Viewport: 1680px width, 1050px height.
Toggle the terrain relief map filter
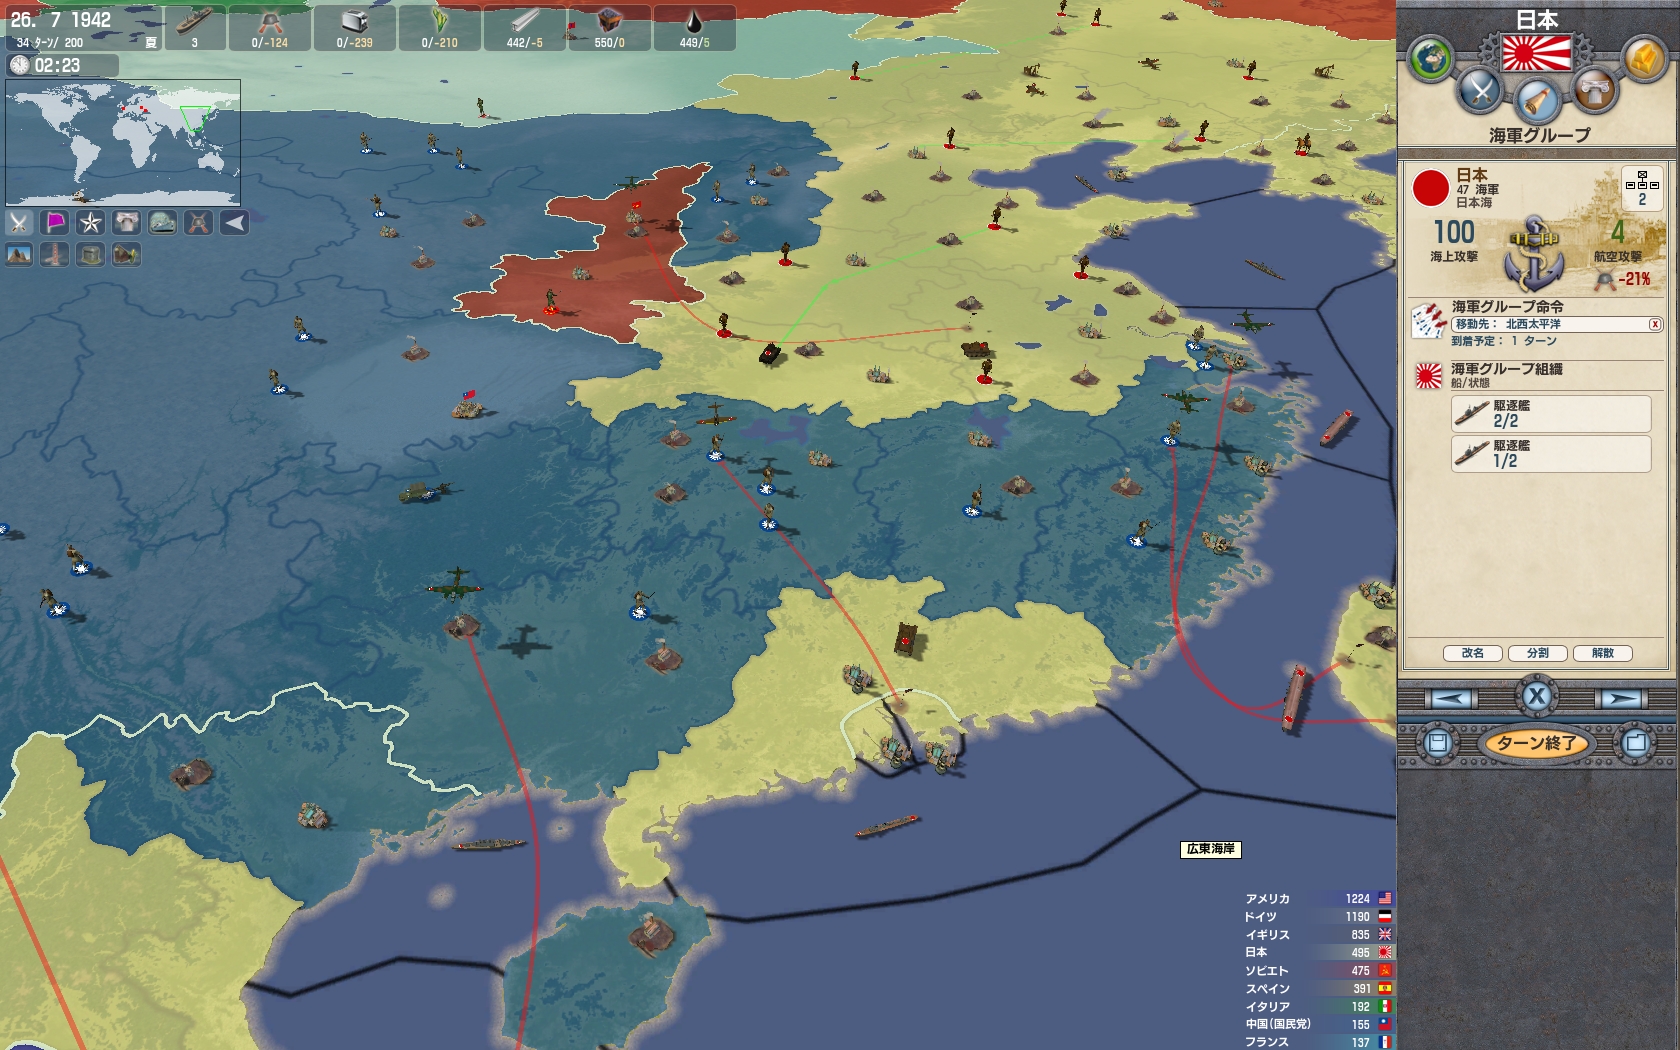point(163,222)
